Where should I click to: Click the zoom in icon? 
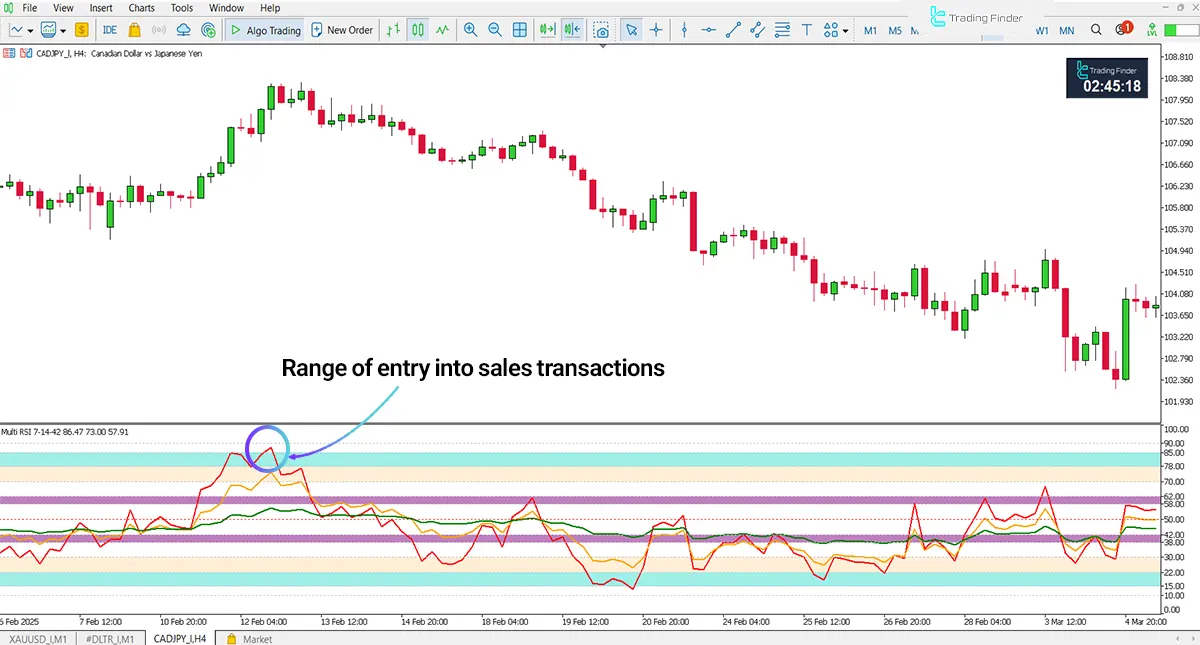tap(471, 29)
